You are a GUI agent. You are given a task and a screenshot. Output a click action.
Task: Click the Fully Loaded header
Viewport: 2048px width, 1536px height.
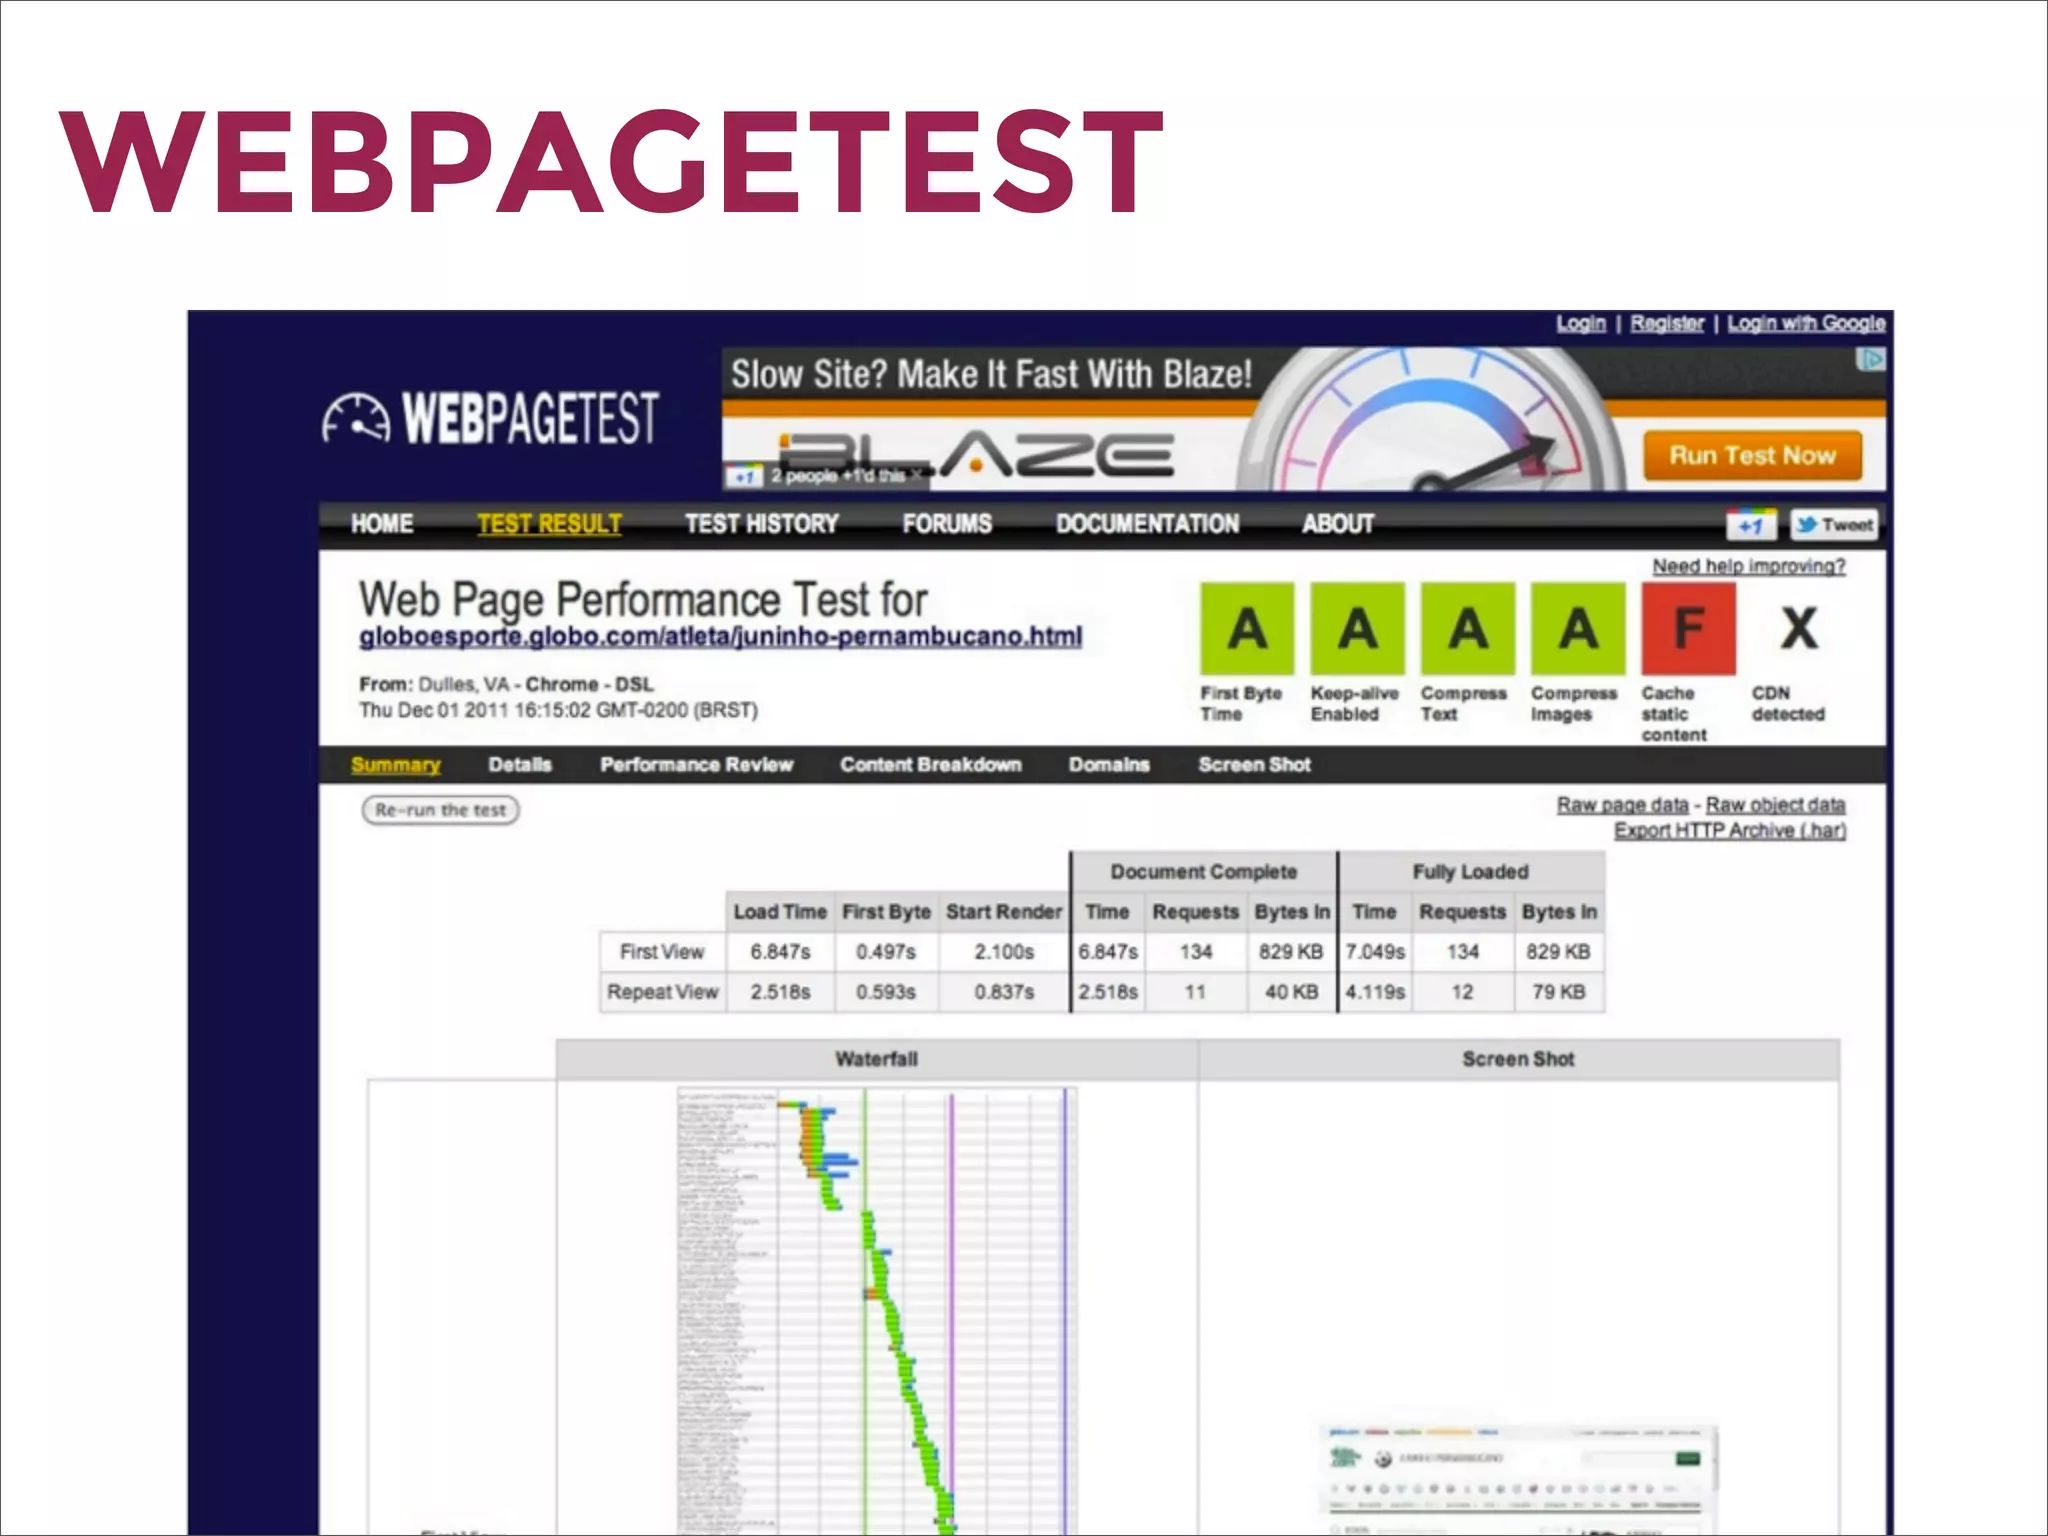tap(1471, 872)
